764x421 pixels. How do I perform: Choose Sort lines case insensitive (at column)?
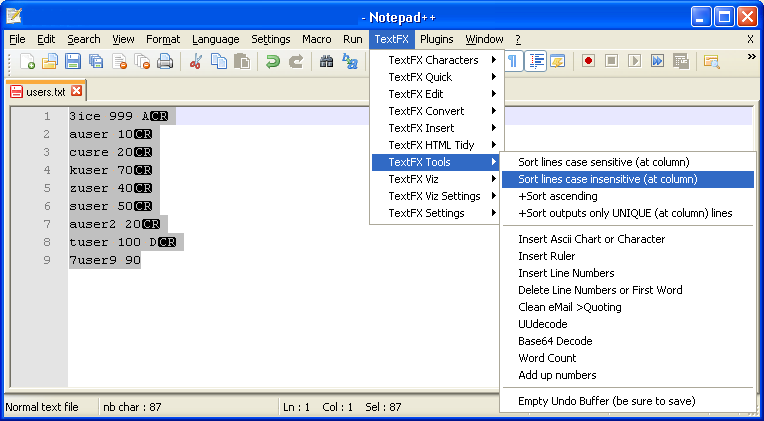628,179
